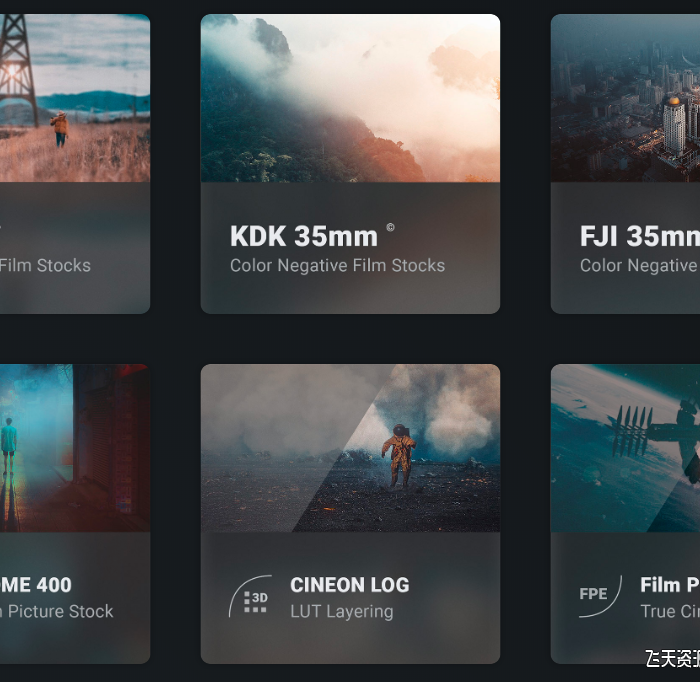Select the FJI 35mm title
The width and height of the screenshot is (700, 682).
(640, 236)
